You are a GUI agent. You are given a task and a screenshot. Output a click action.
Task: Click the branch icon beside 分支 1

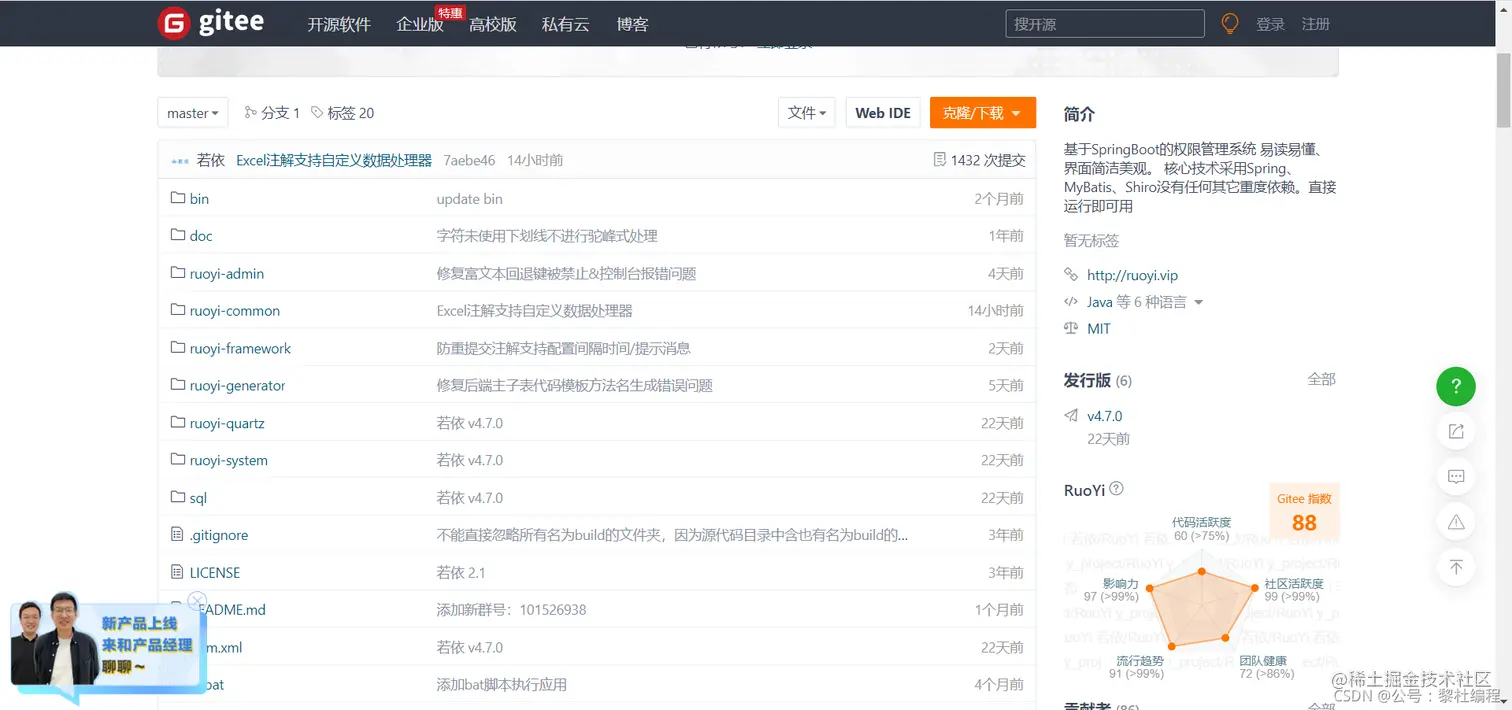coord(250,113)
